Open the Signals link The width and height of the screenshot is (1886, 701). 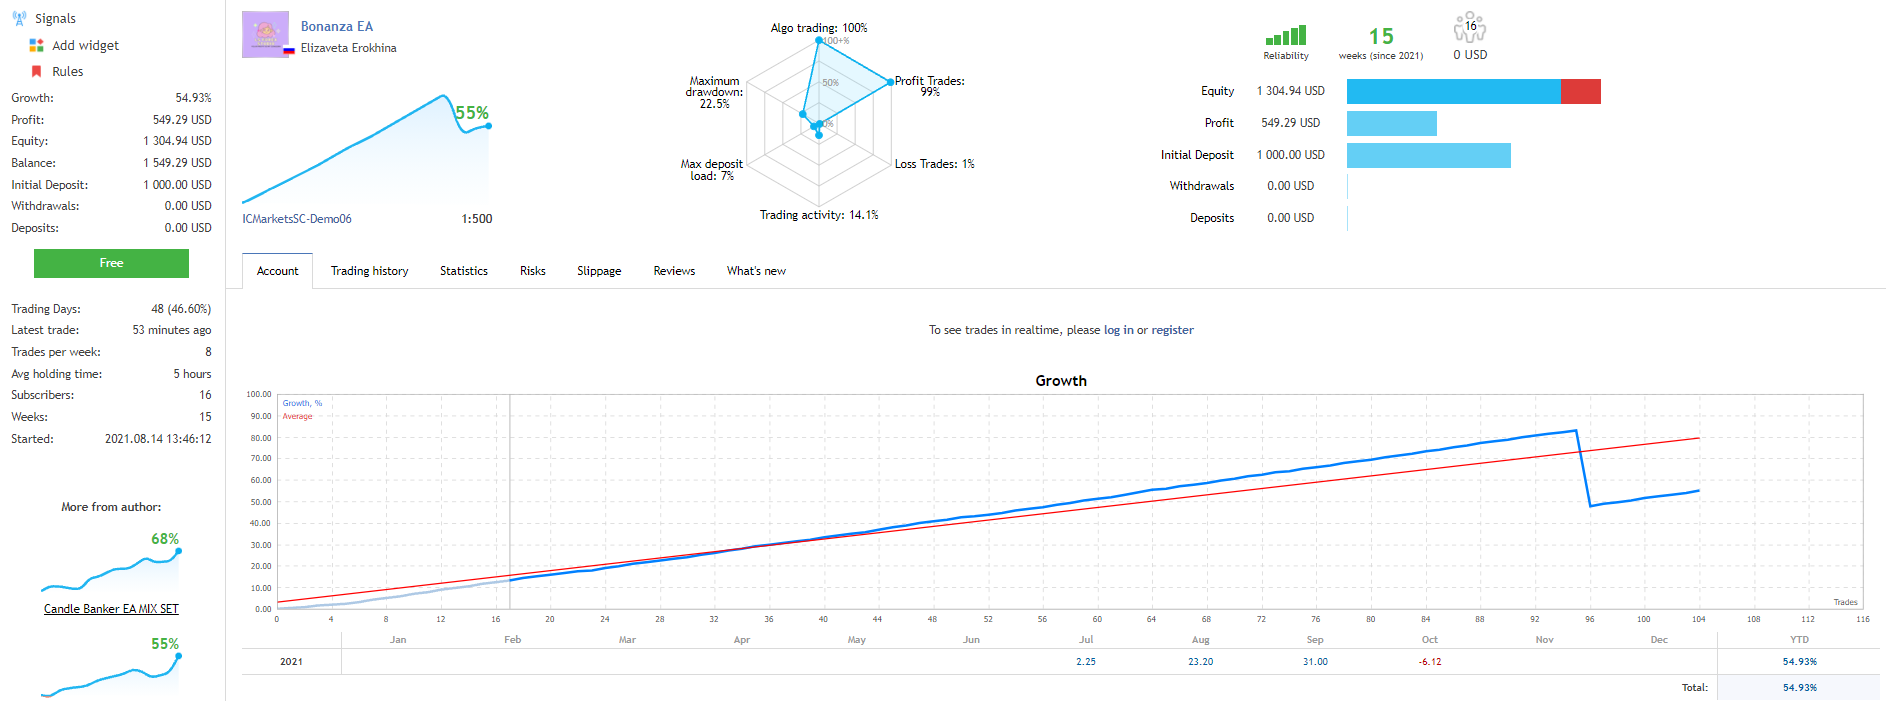coord(55,18)
